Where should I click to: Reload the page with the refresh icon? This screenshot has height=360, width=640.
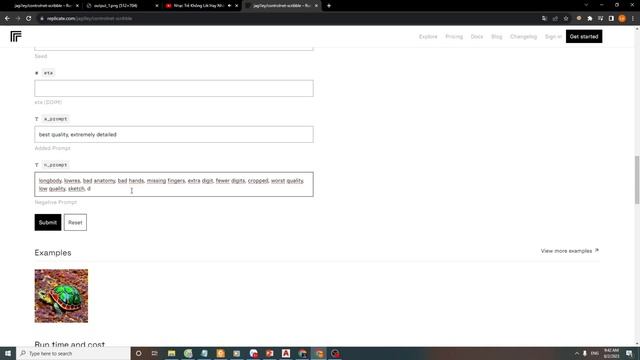(29, 18)
